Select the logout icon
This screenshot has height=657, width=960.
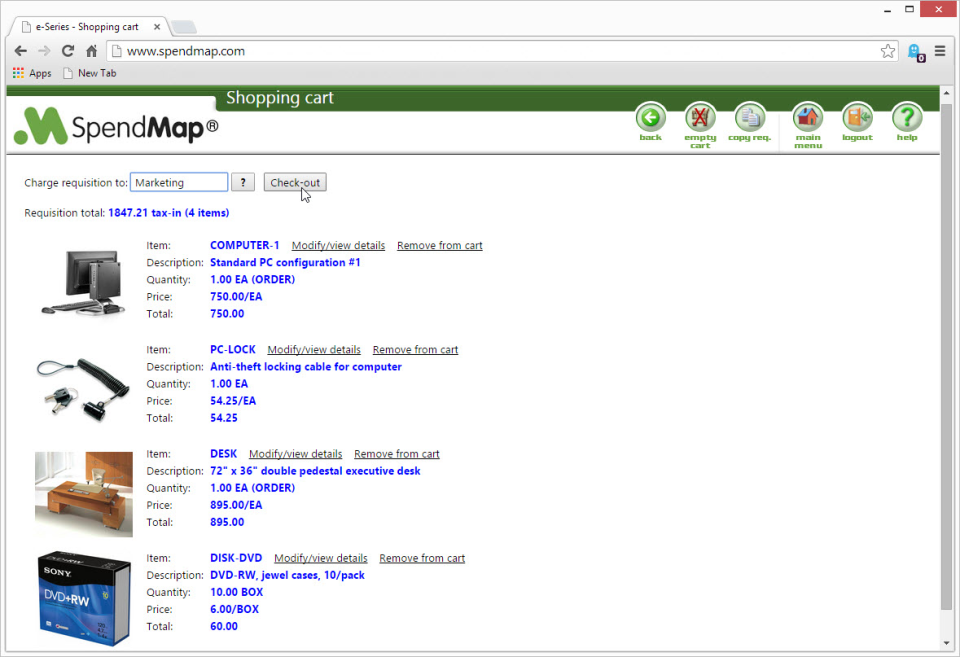point(857,118)
